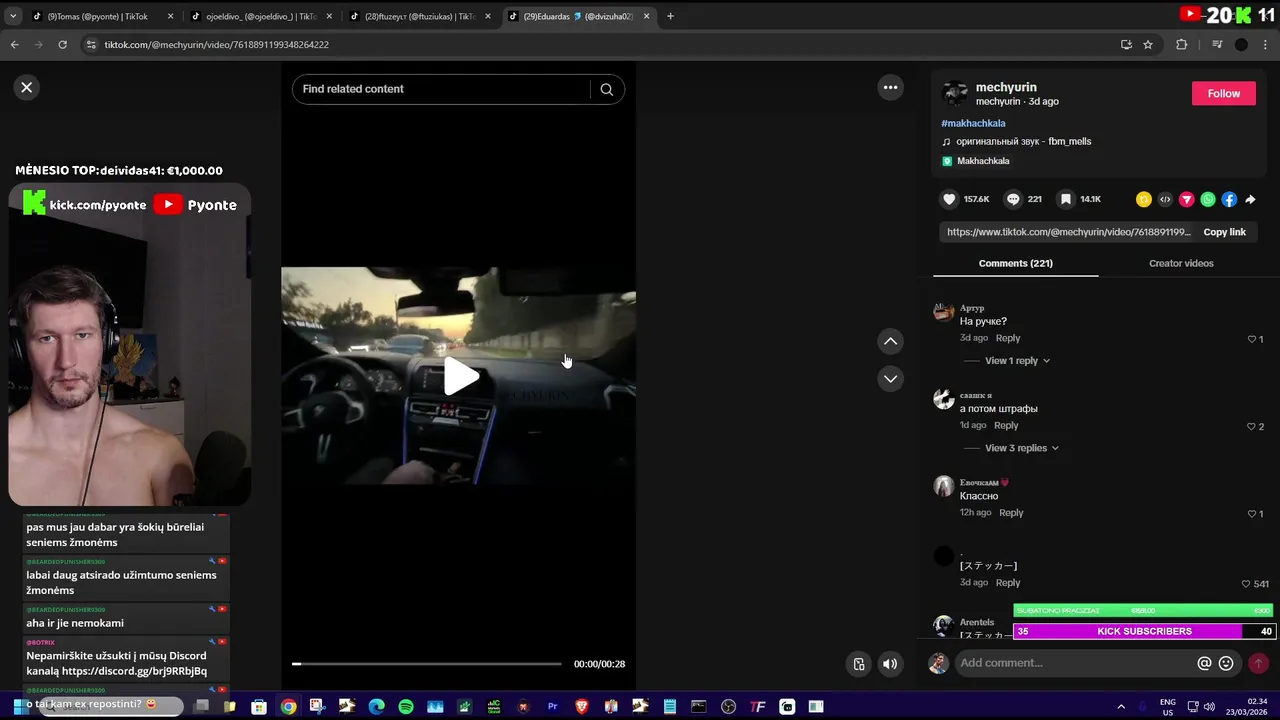
Task: Insert a mention with the @ icon
Action: (x=1204, y=663)
